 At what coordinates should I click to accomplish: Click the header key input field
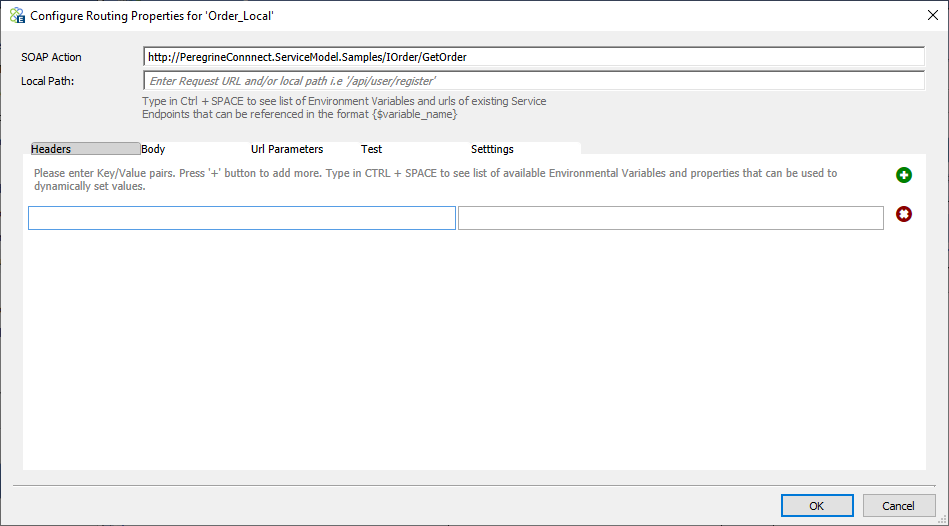[242, 218]
